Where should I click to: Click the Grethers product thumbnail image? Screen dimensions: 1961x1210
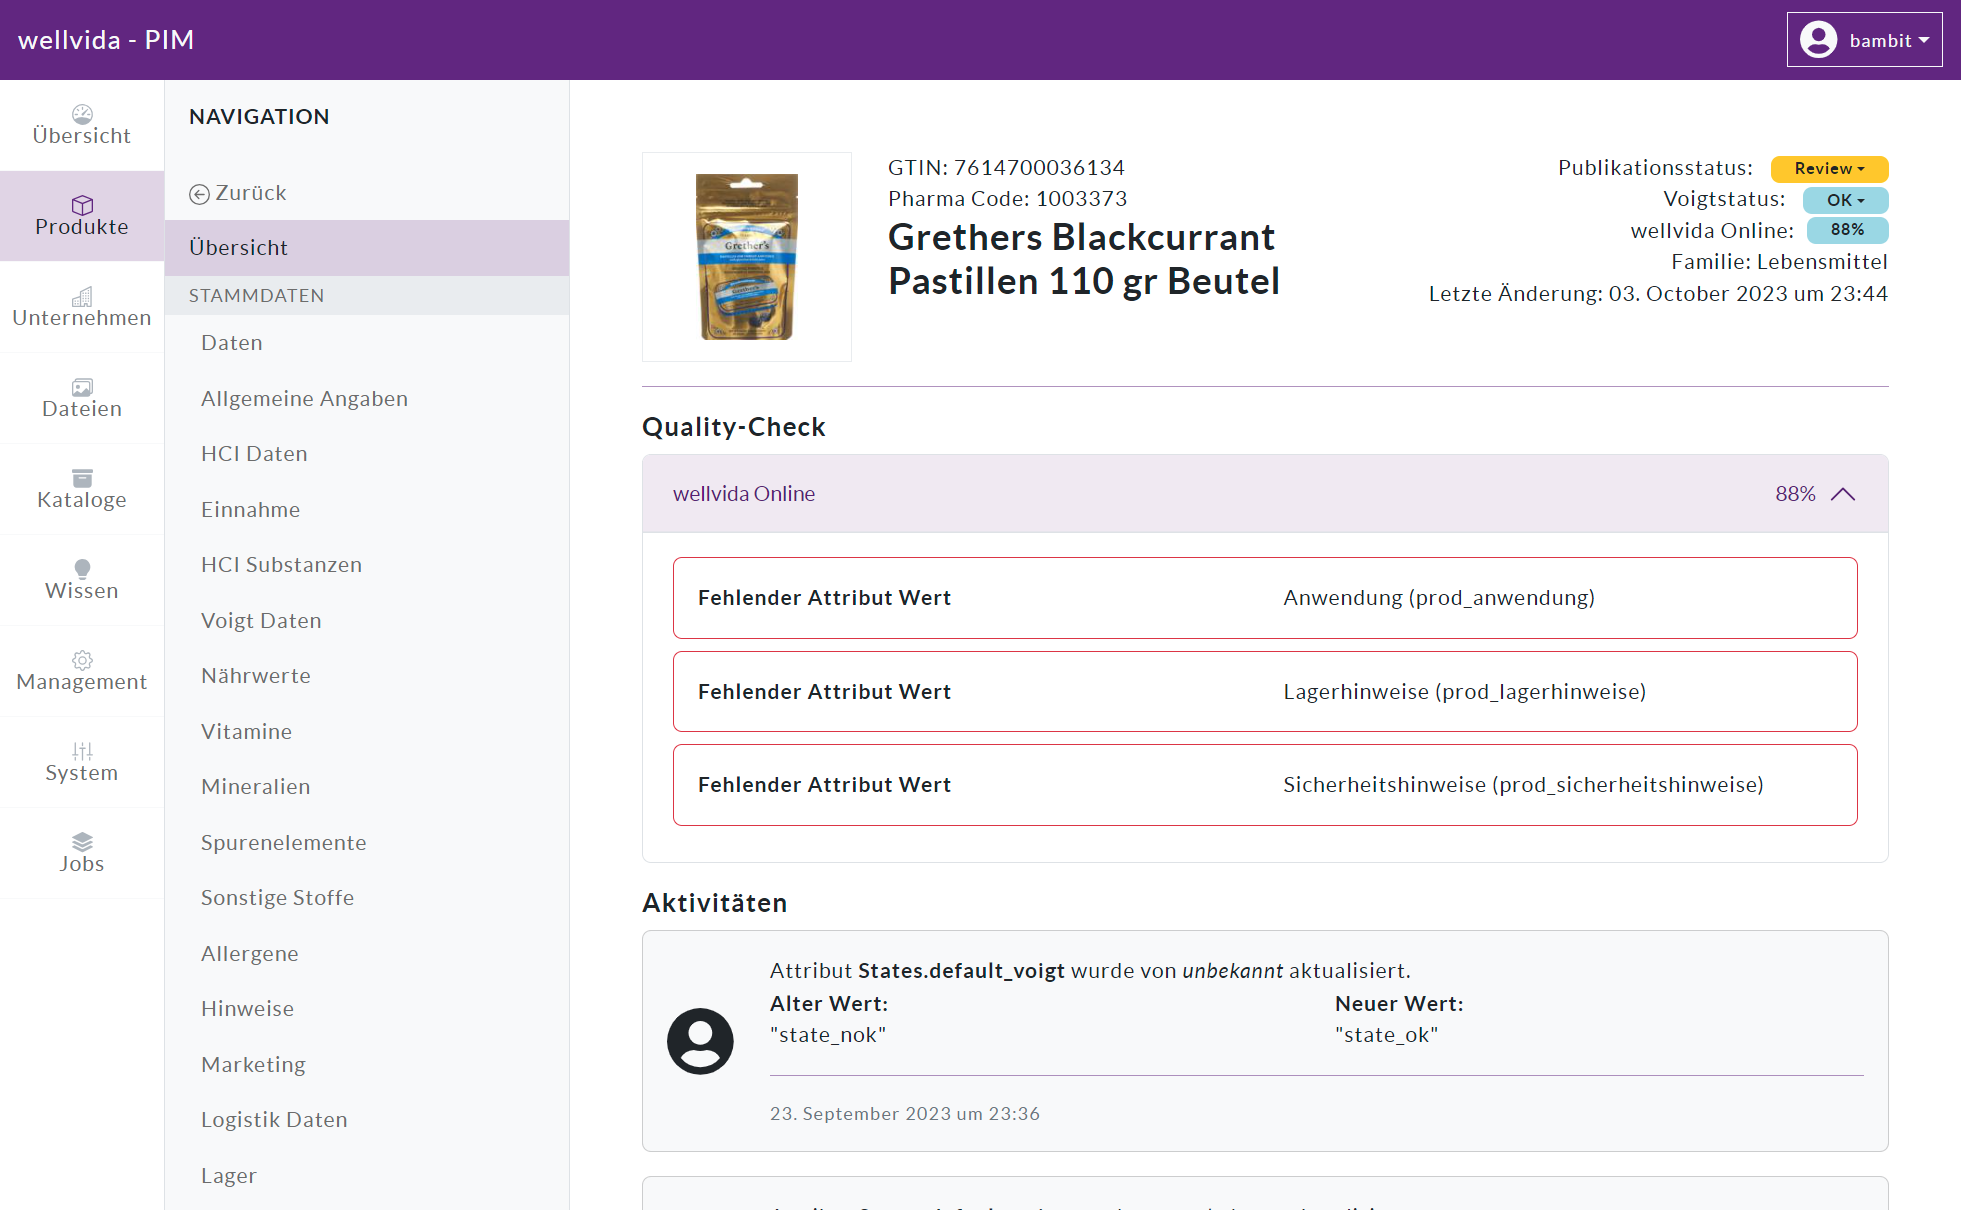click(747, 257)
